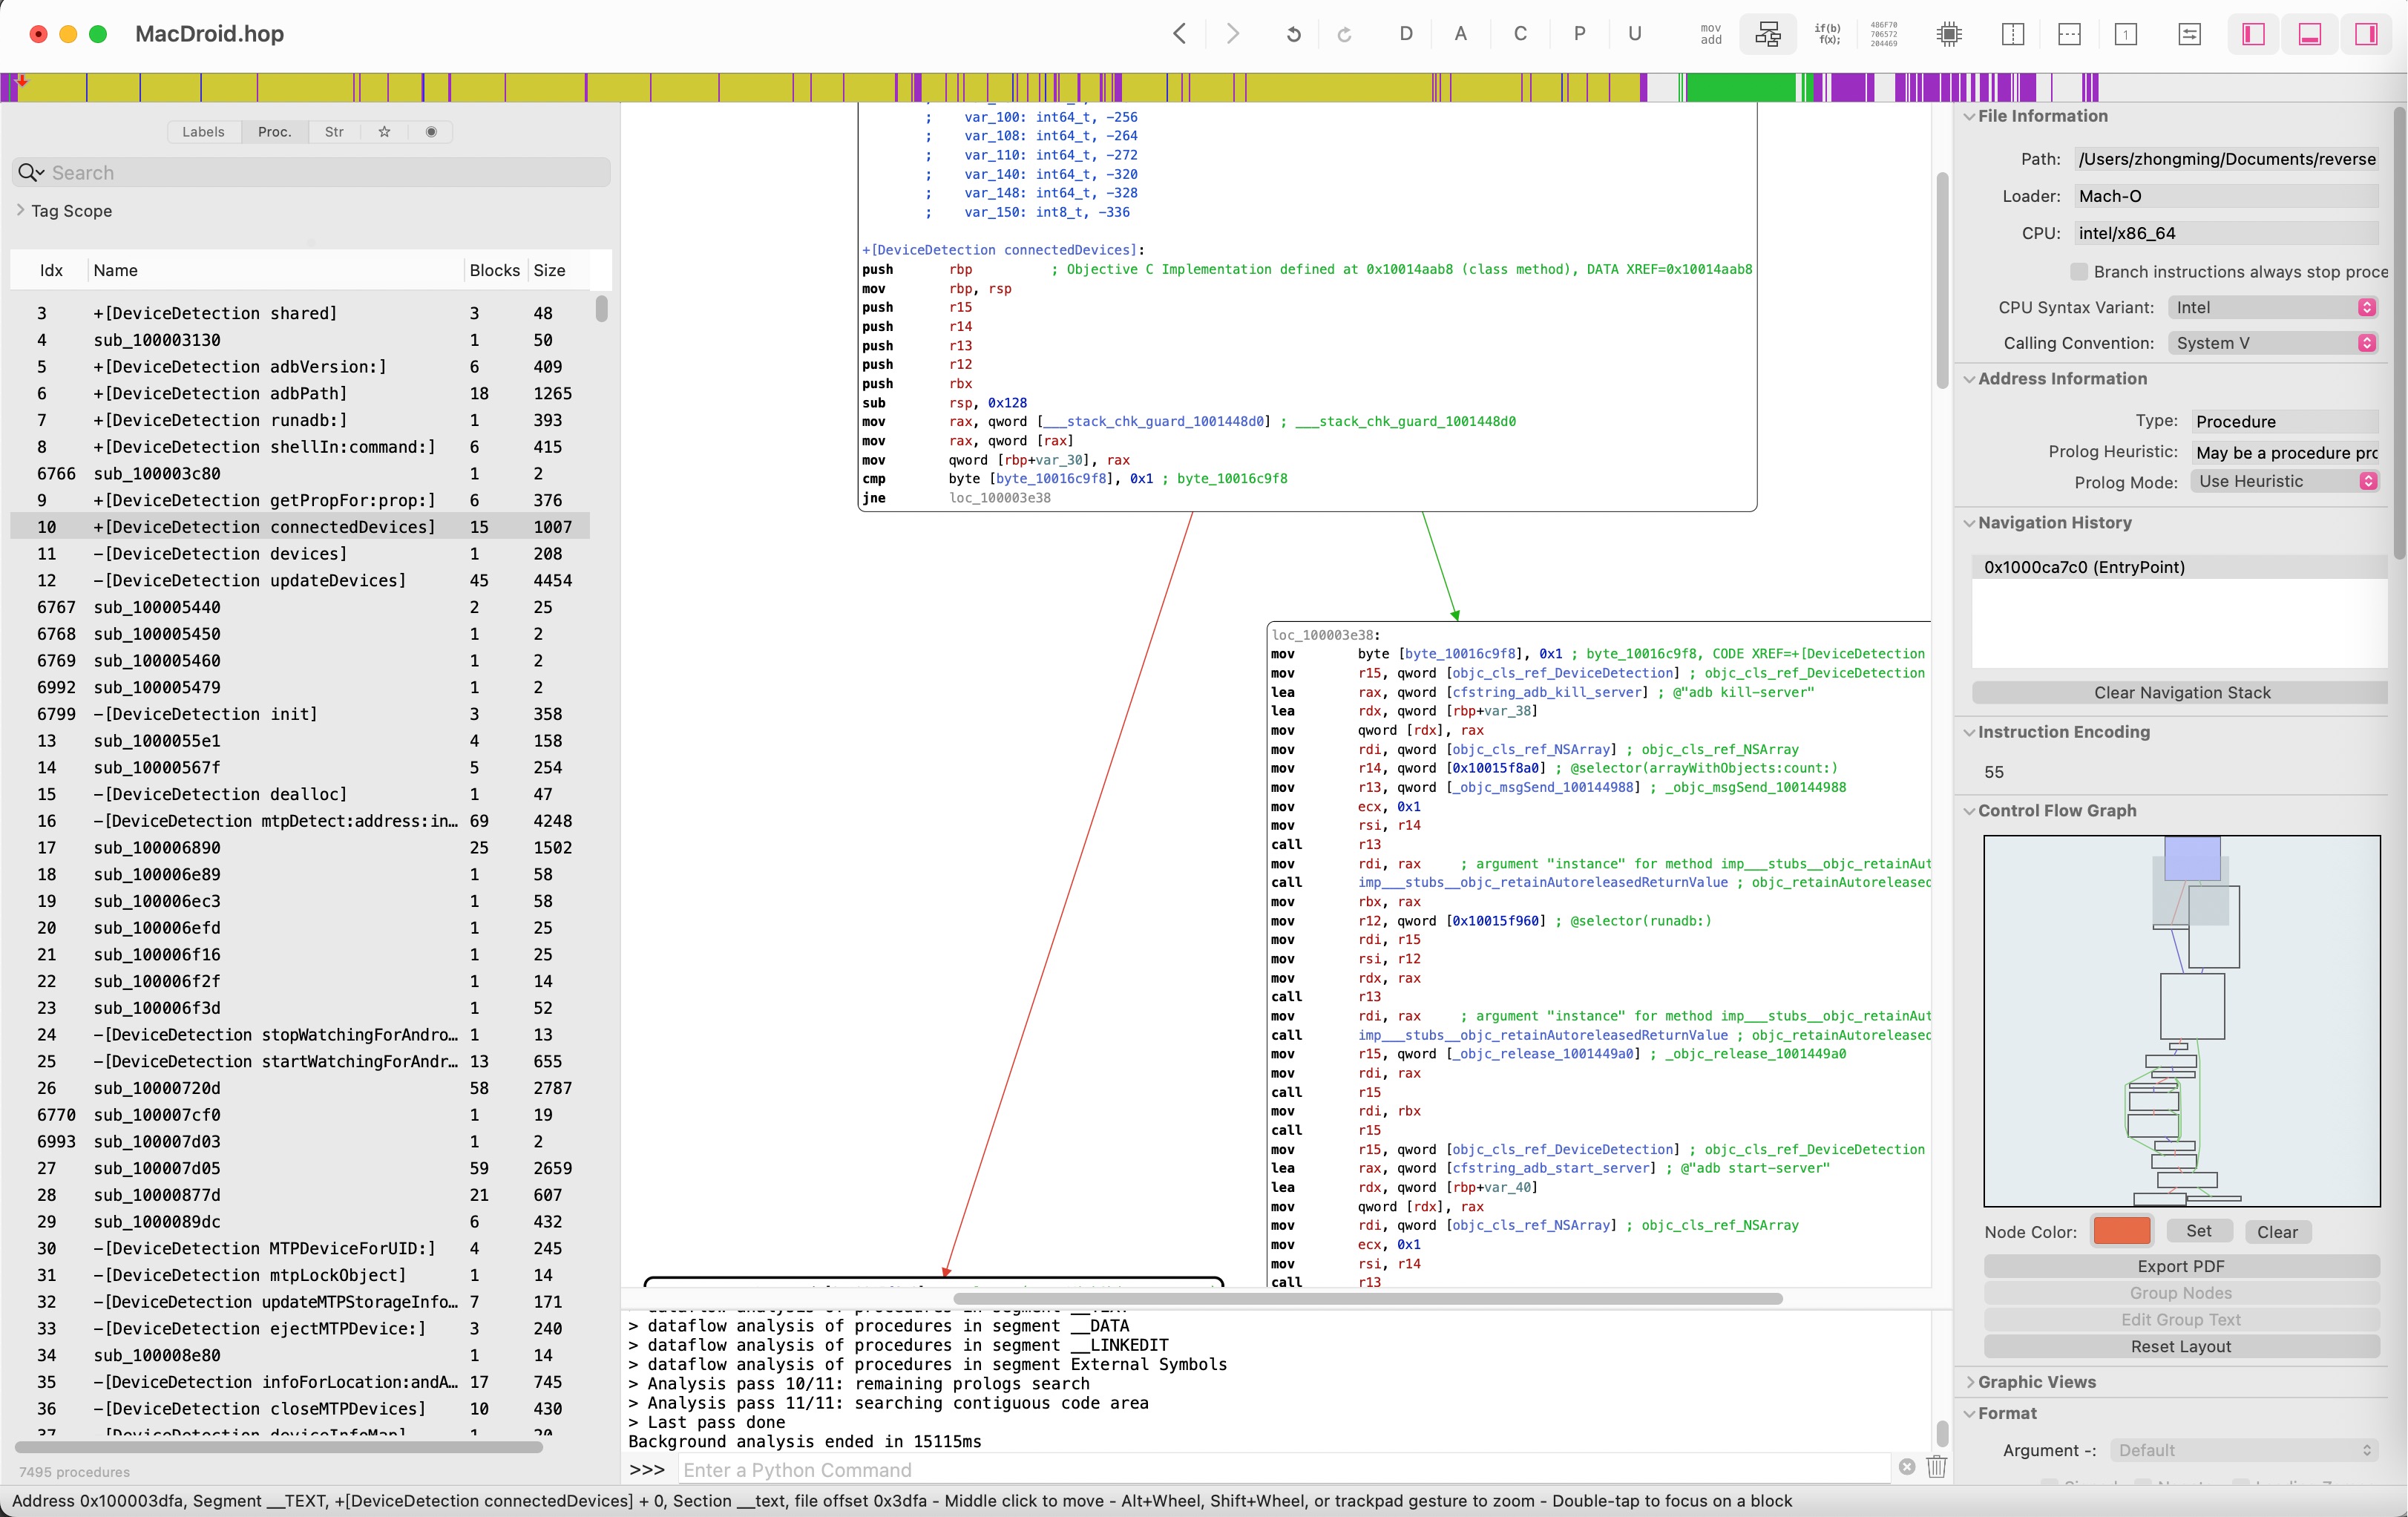
Task: Click the undo arrow in toolbar
Action: [x=1293, y=34]
